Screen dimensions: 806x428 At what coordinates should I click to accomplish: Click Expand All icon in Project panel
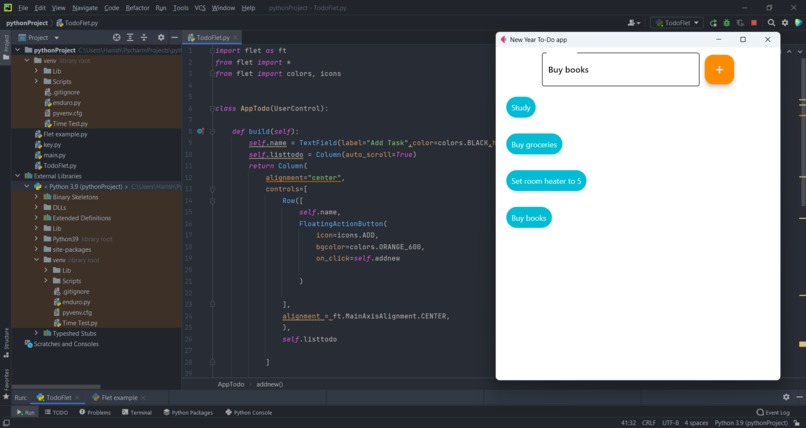(x=130, y=38)
